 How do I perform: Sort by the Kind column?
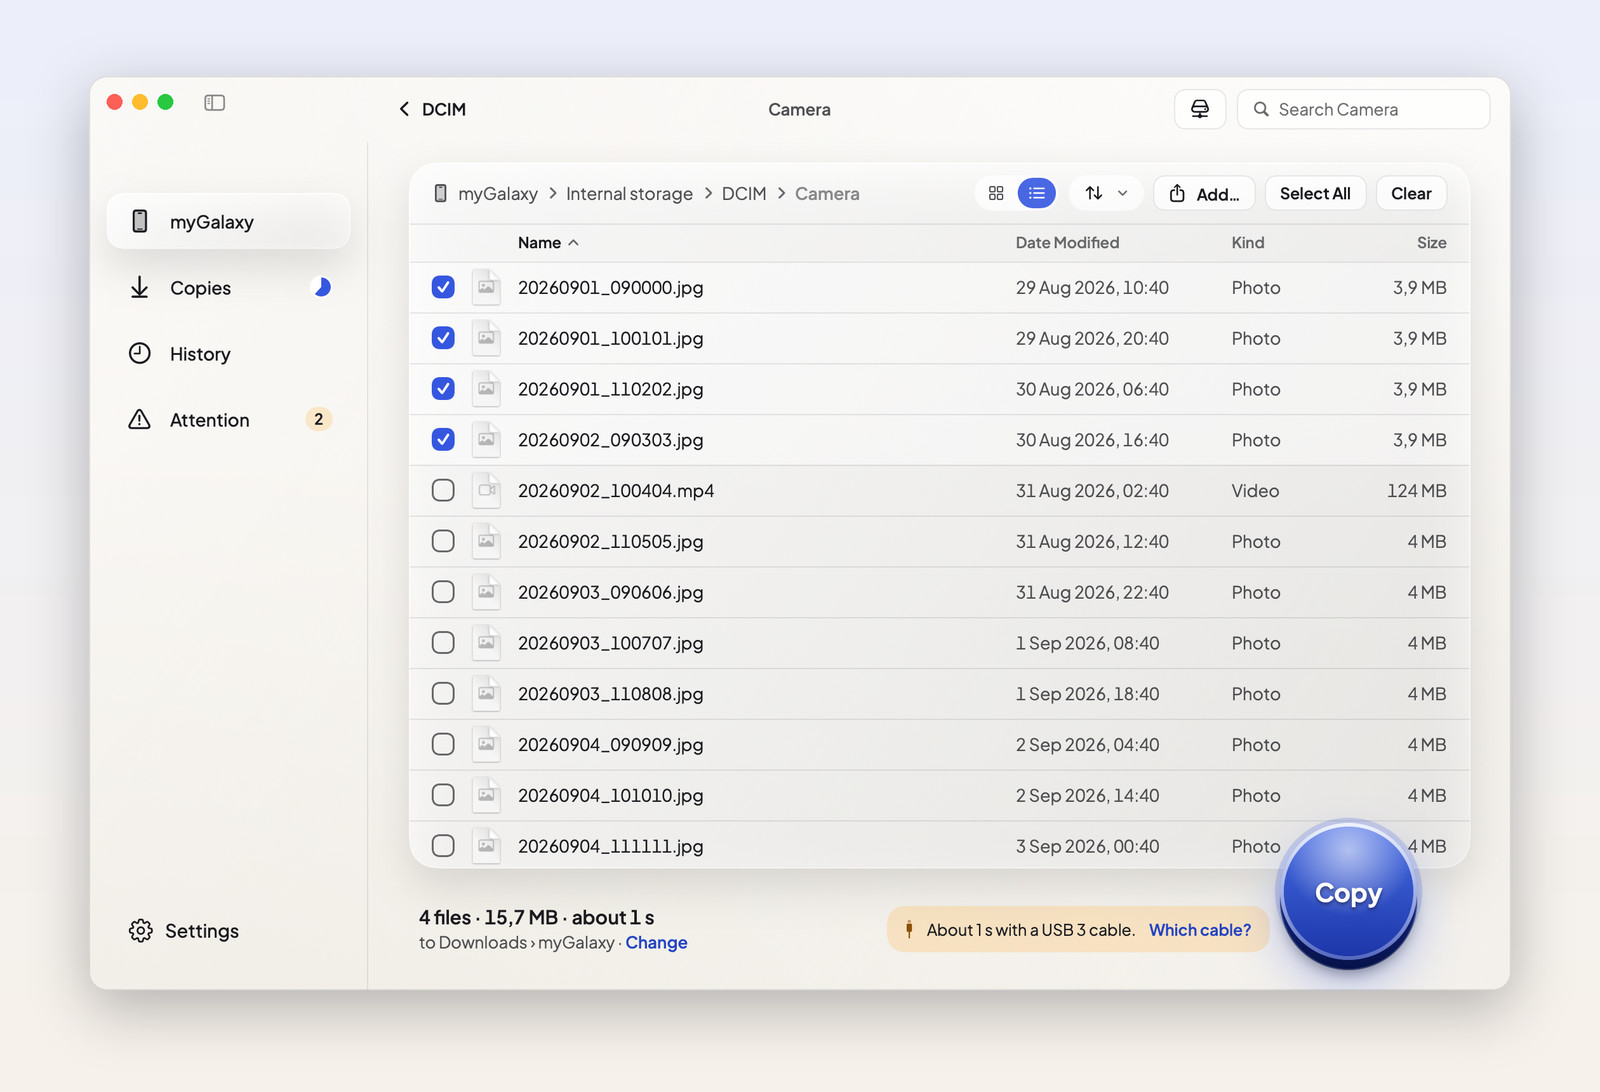[1247, 243]
